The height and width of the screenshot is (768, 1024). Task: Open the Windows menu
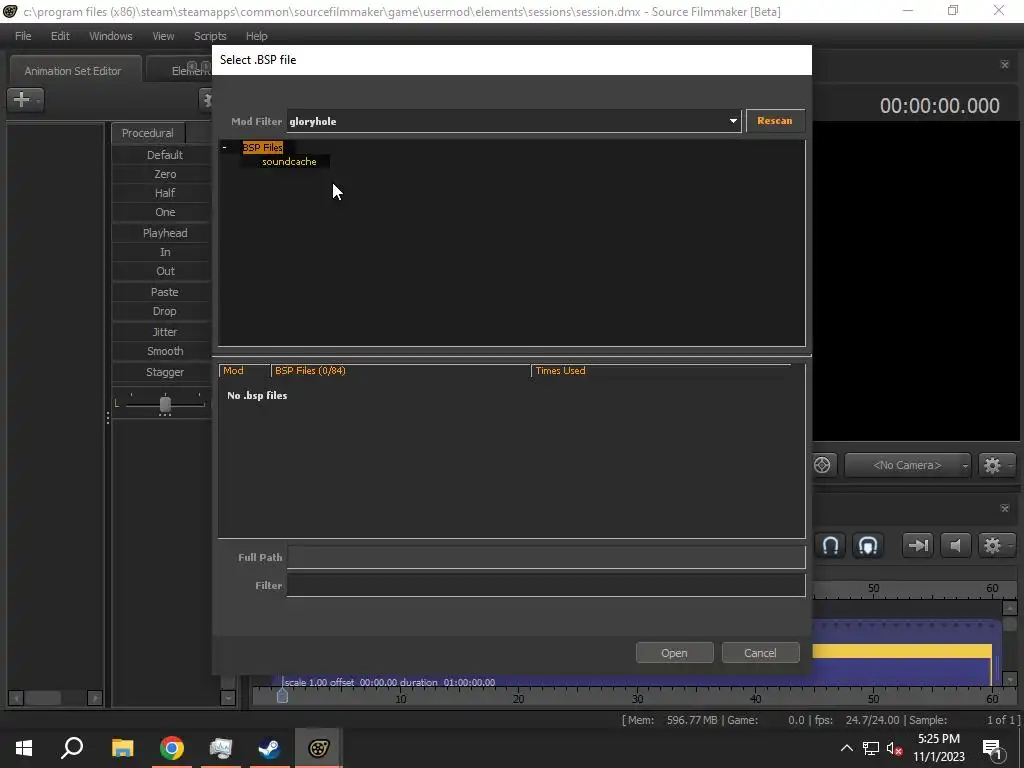click(110, 36)
